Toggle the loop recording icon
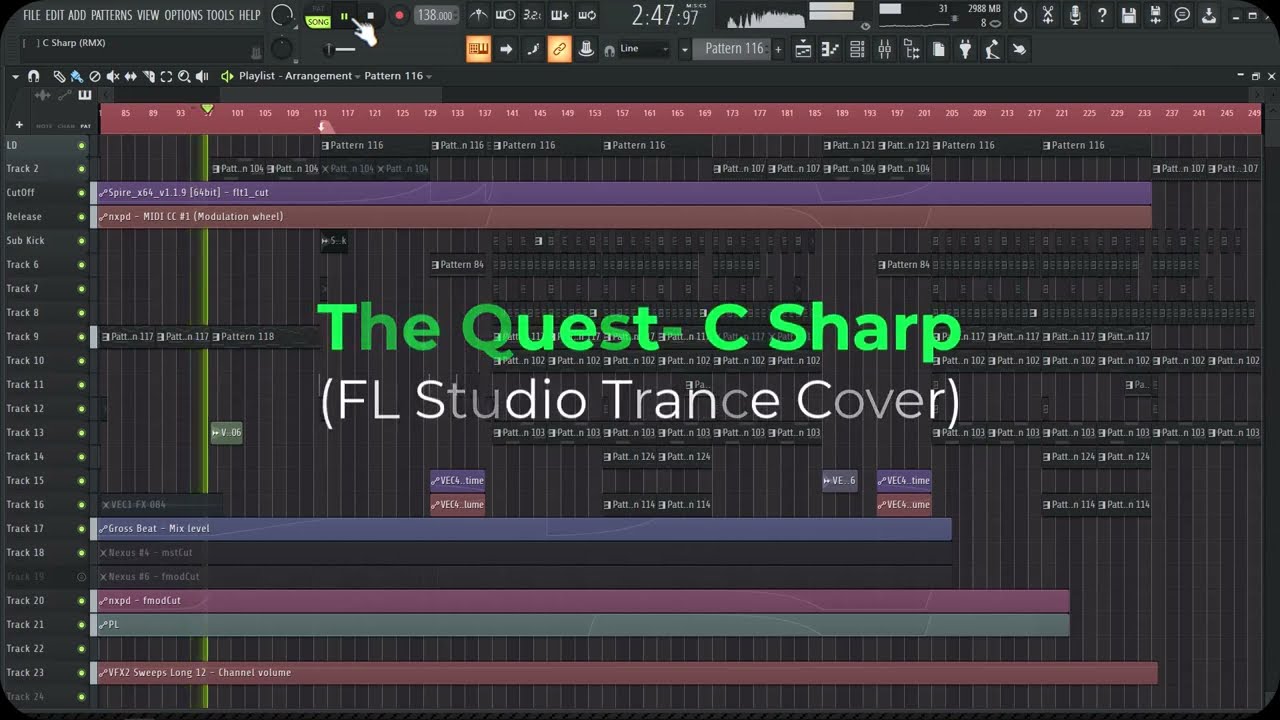Screen dimensions: 1280x720 click(586, 15)
